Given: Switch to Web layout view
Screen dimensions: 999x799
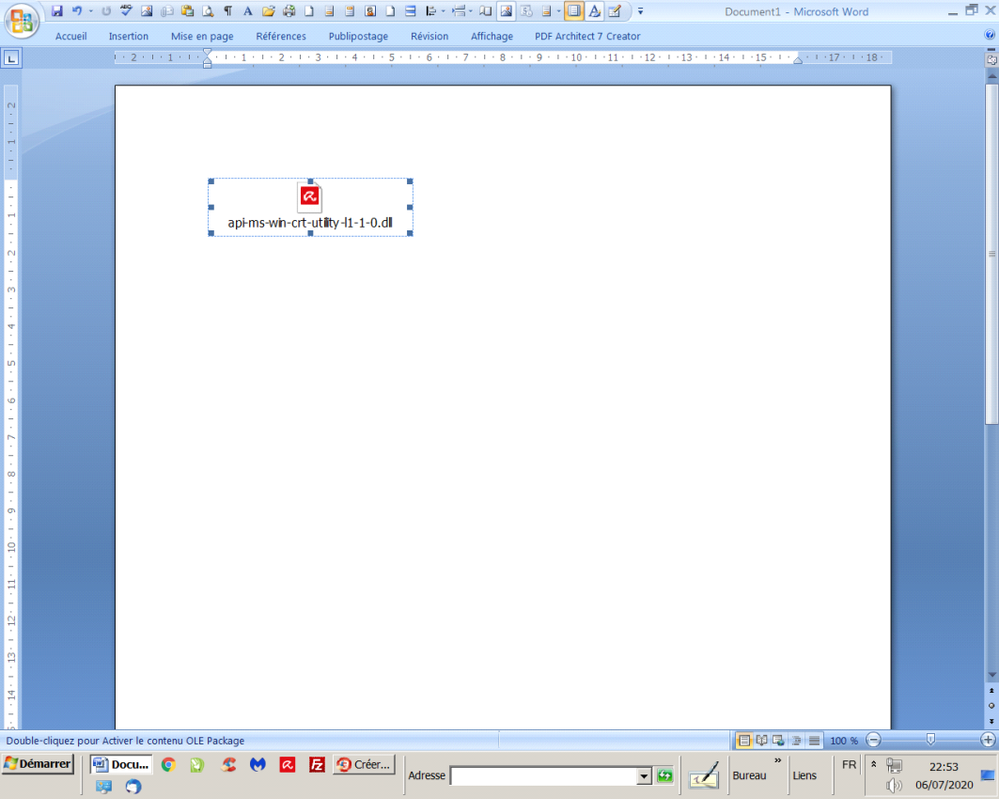Looking at the screenshot, I should click(777, 740).
